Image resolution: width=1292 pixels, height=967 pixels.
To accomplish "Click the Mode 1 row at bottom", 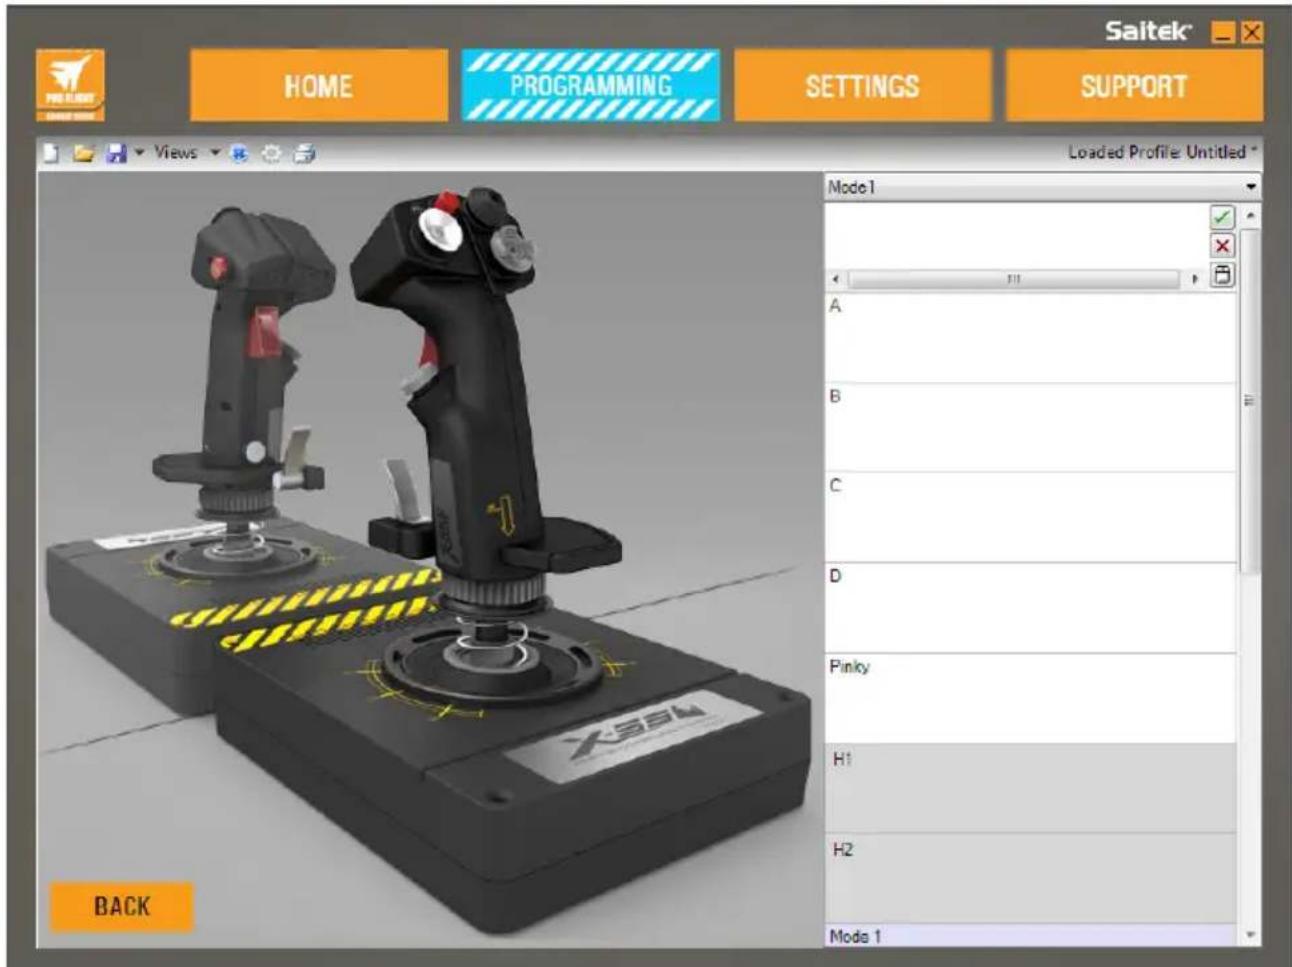I will [x=1030, y=936].
